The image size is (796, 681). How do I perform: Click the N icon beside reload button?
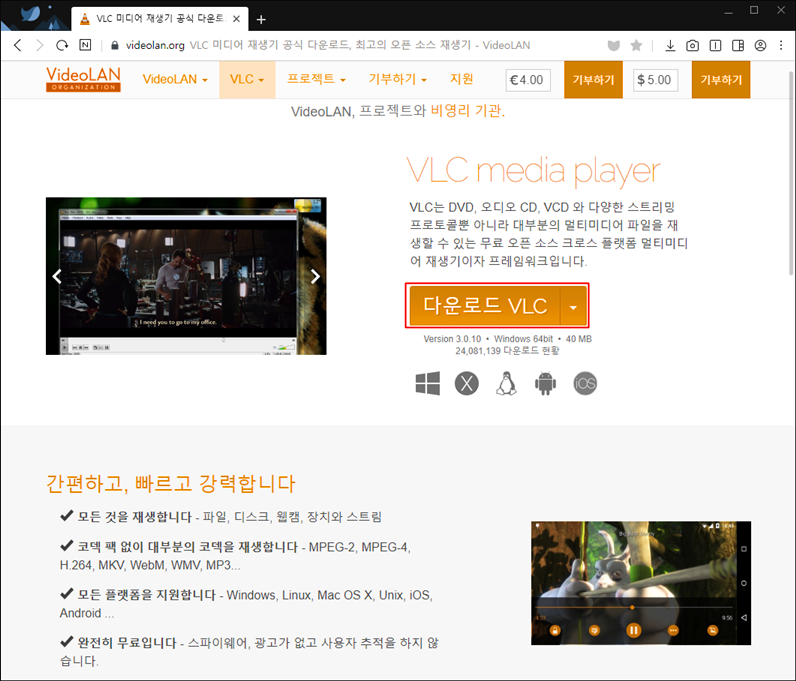(x=85, y=45)
